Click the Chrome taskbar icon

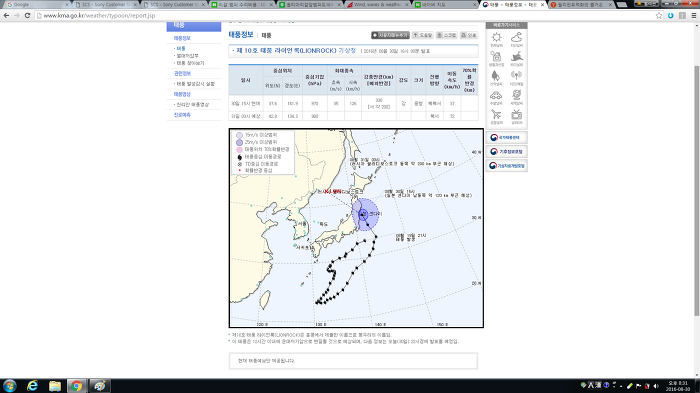[77, 385]
